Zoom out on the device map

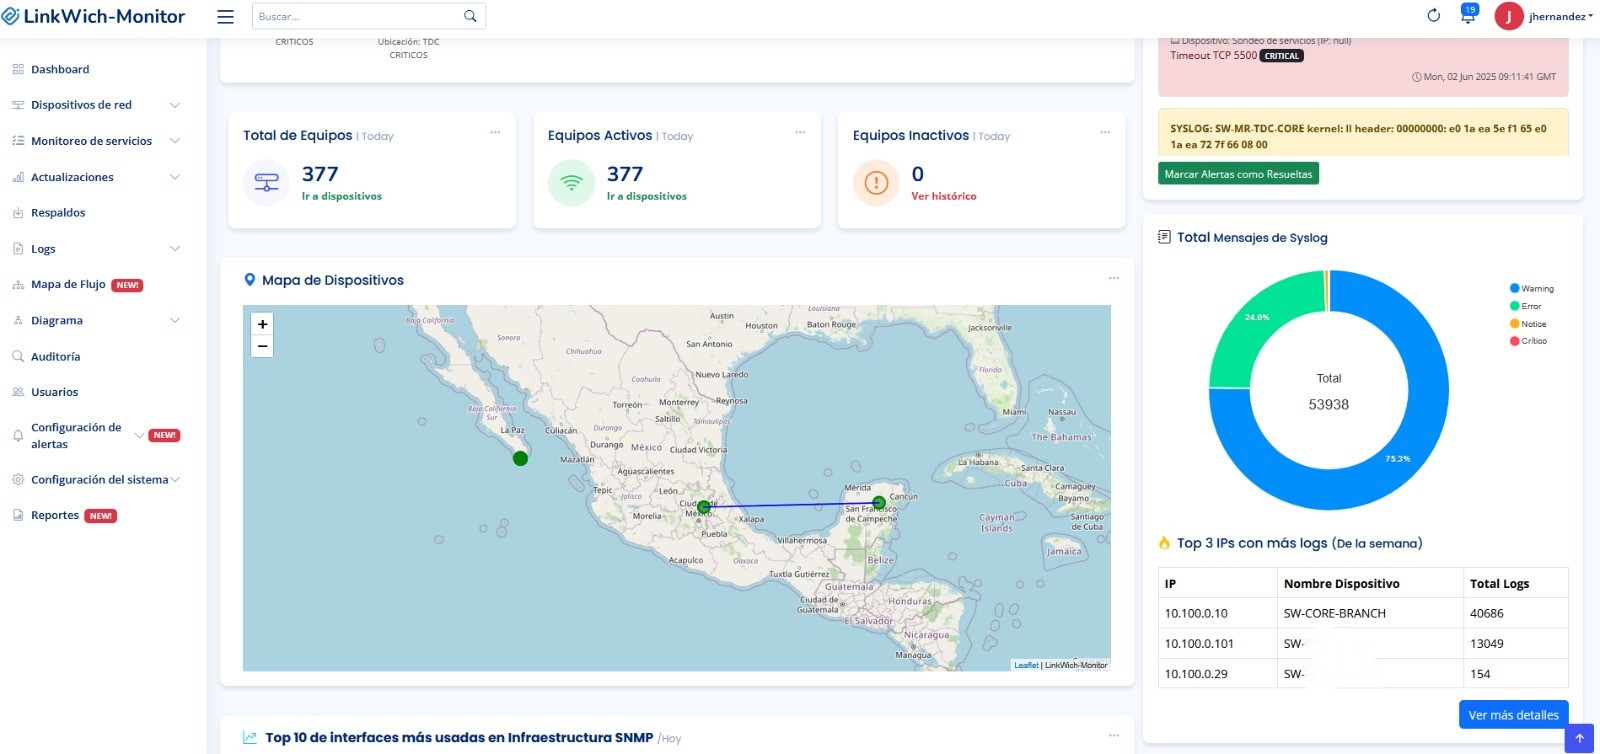[x=262, y=346]
